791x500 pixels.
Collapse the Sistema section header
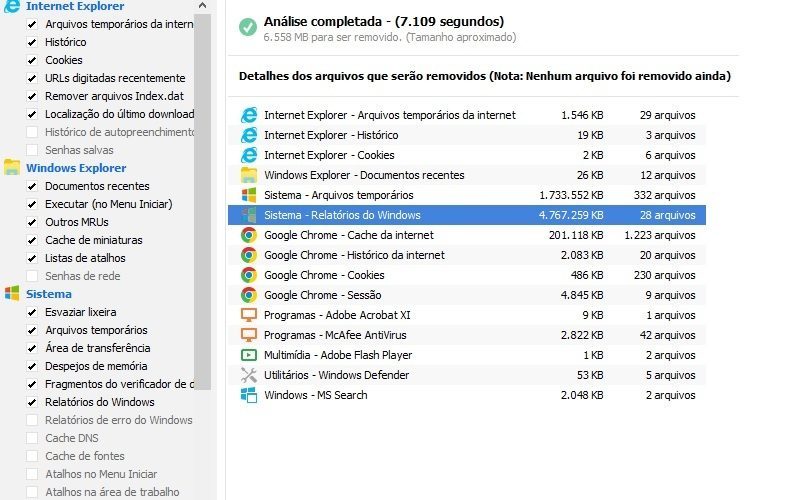(49, 294)
